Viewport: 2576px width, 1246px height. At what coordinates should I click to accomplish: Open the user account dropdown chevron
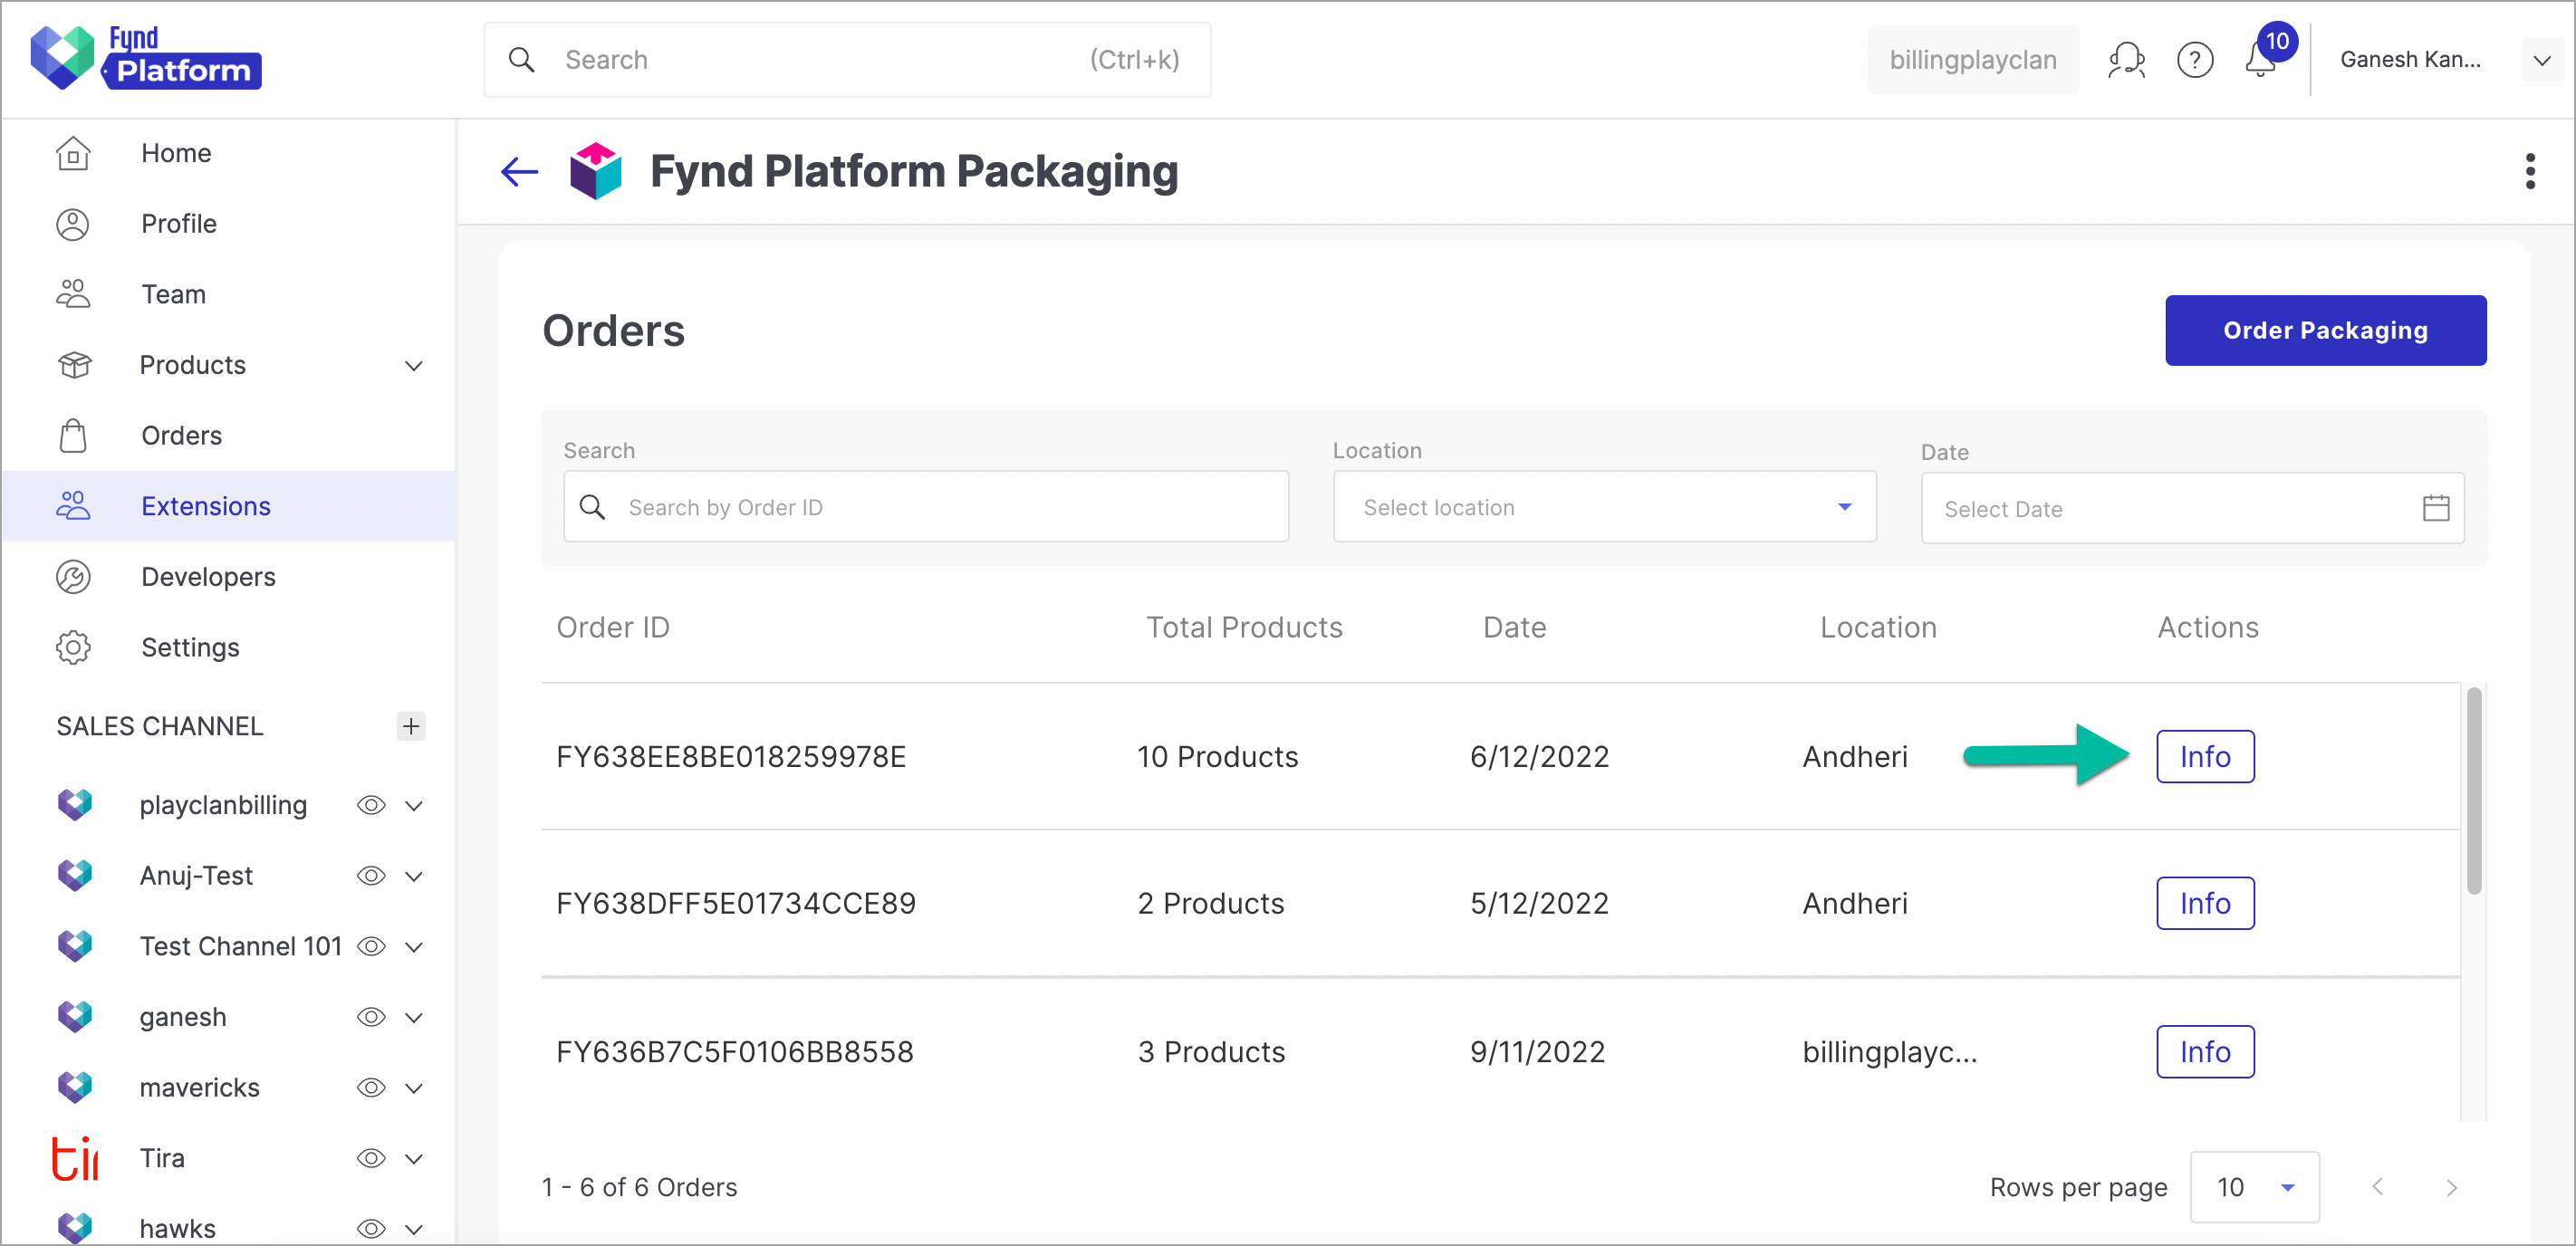pyautogui.click(x=2541, y=60)
